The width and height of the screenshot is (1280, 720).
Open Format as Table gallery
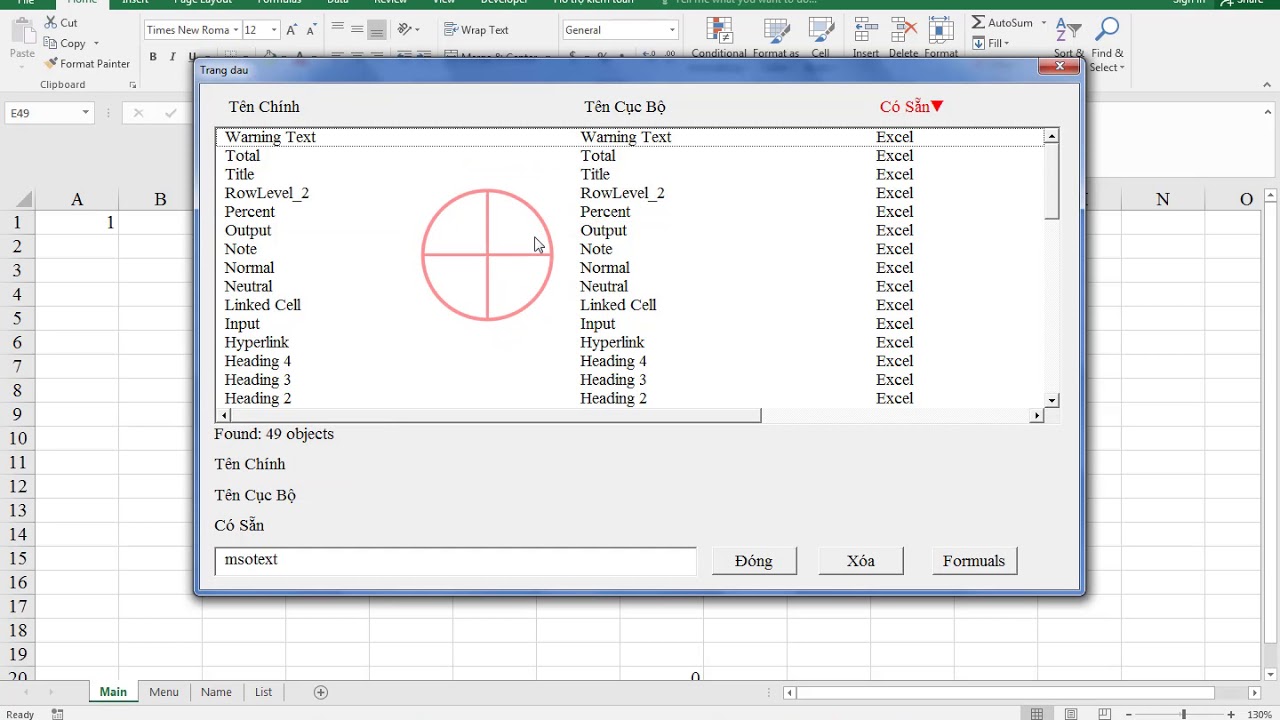776,36
